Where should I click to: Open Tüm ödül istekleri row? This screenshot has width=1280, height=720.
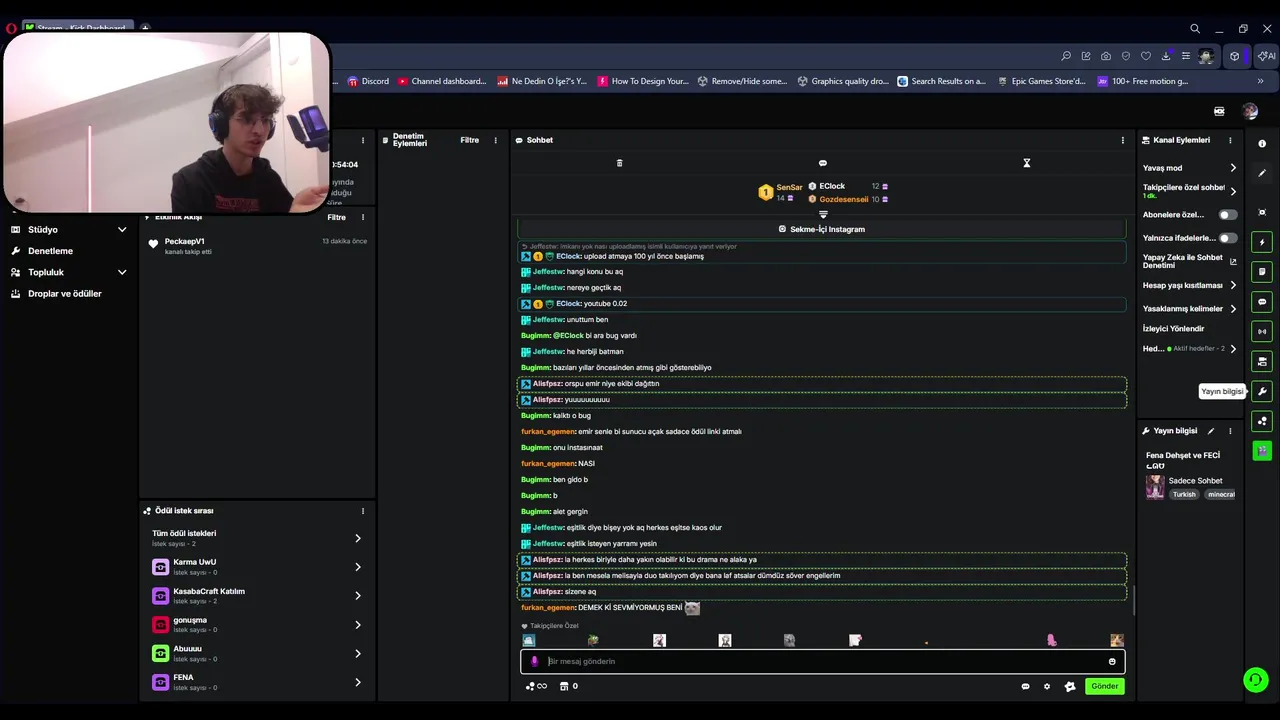click(257, 538)
